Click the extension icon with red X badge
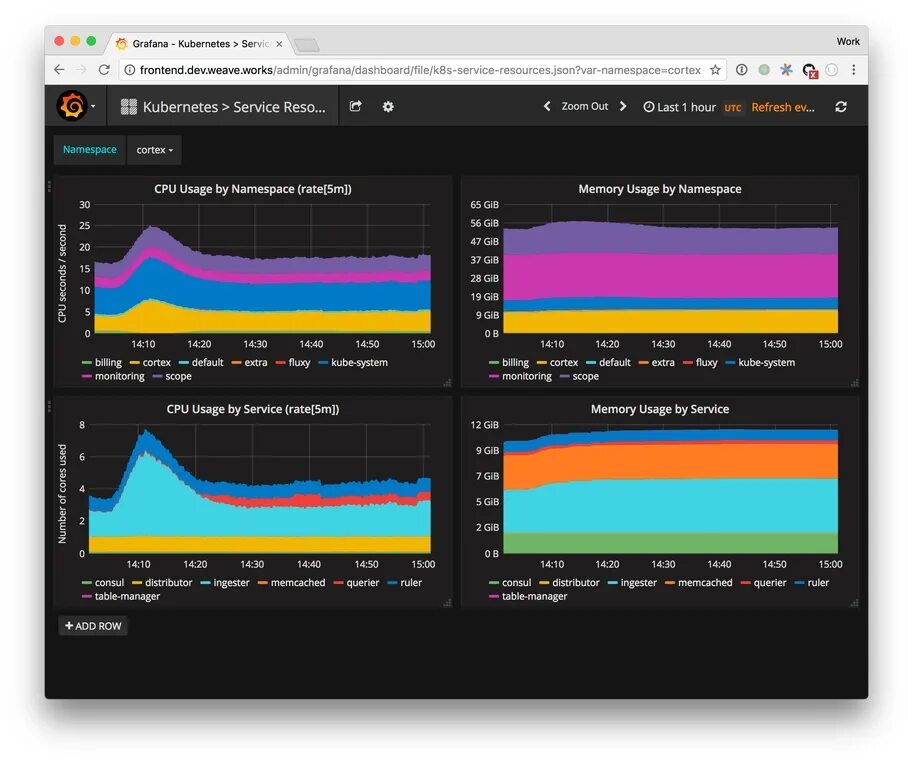913x763 pixels. 810,71
